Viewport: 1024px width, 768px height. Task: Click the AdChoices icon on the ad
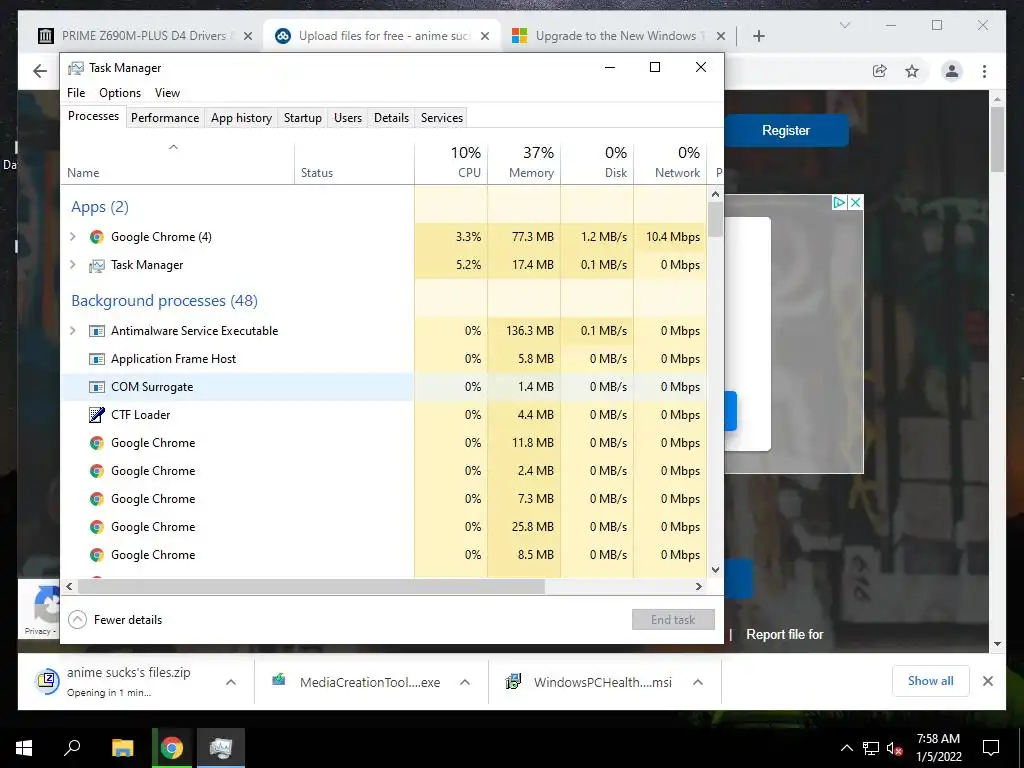[839, 202]
